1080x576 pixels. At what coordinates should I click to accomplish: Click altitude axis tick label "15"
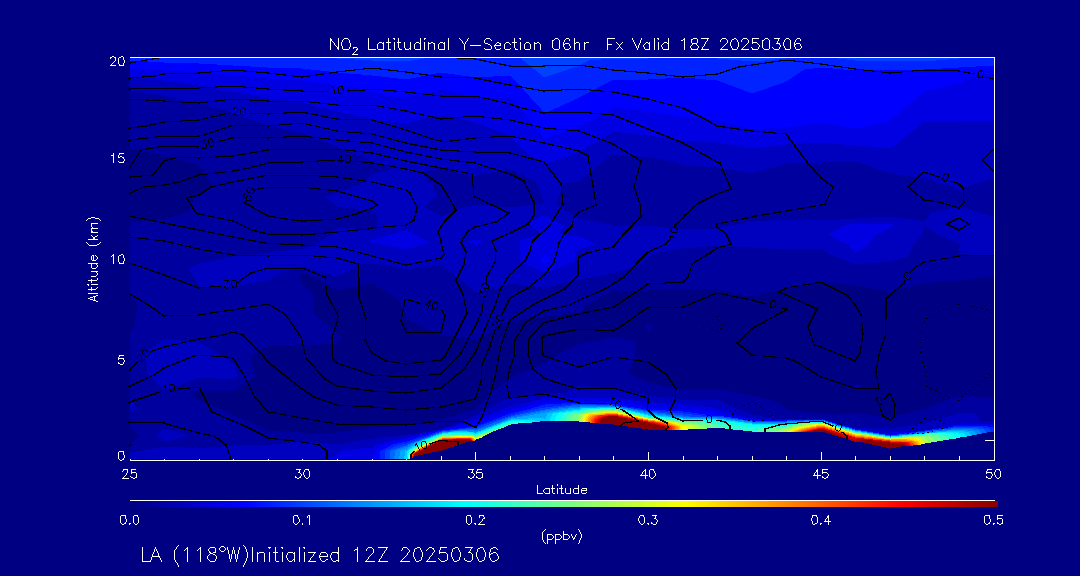(x=118, y=158)
